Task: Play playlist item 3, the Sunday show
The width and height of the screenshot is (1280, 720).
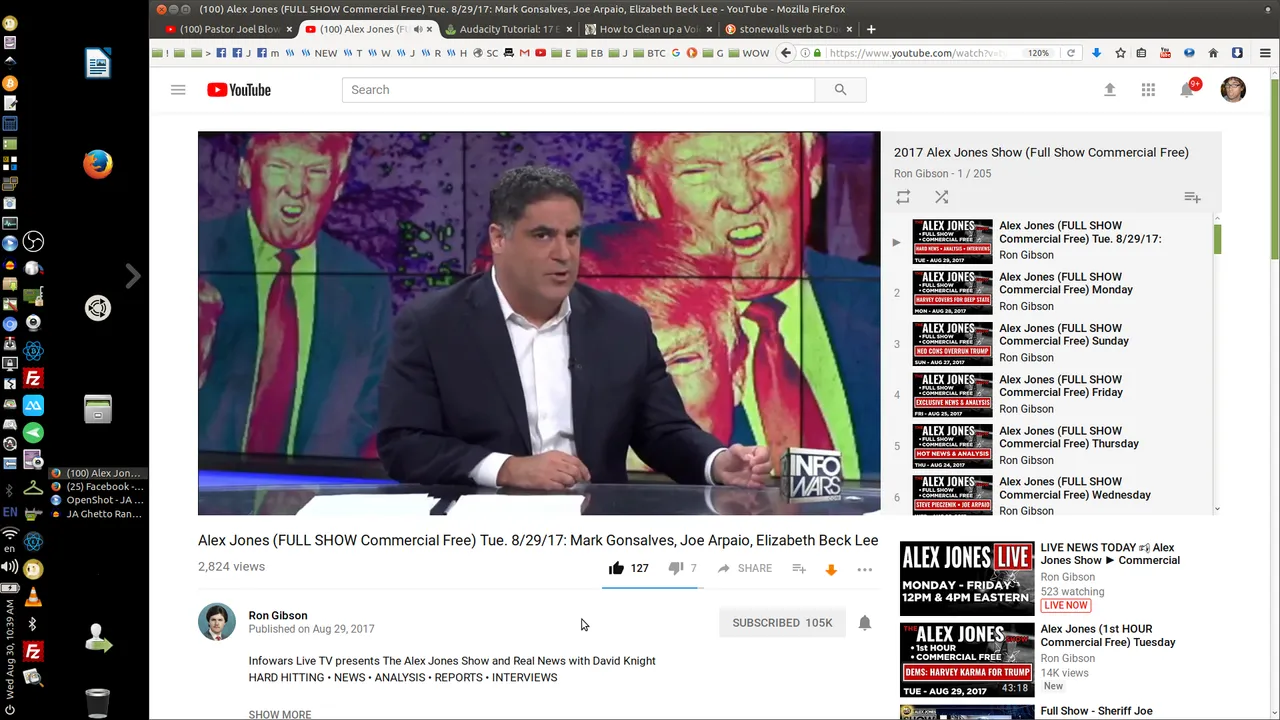Action: (x=1050, y=343)
